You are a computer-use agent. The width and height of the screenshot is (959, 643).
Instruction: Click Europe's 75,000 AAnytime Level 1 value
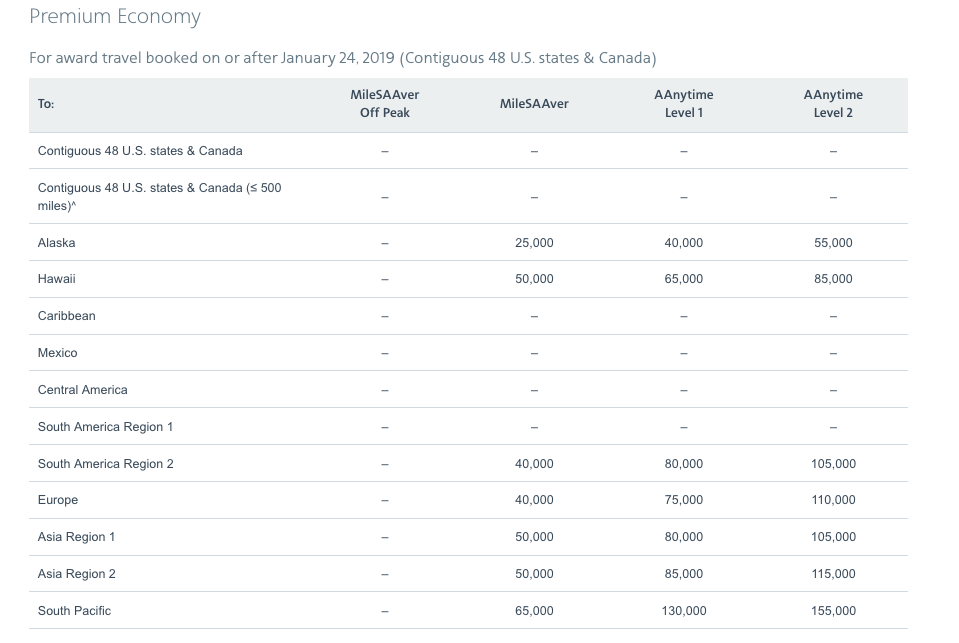point(683,500)
